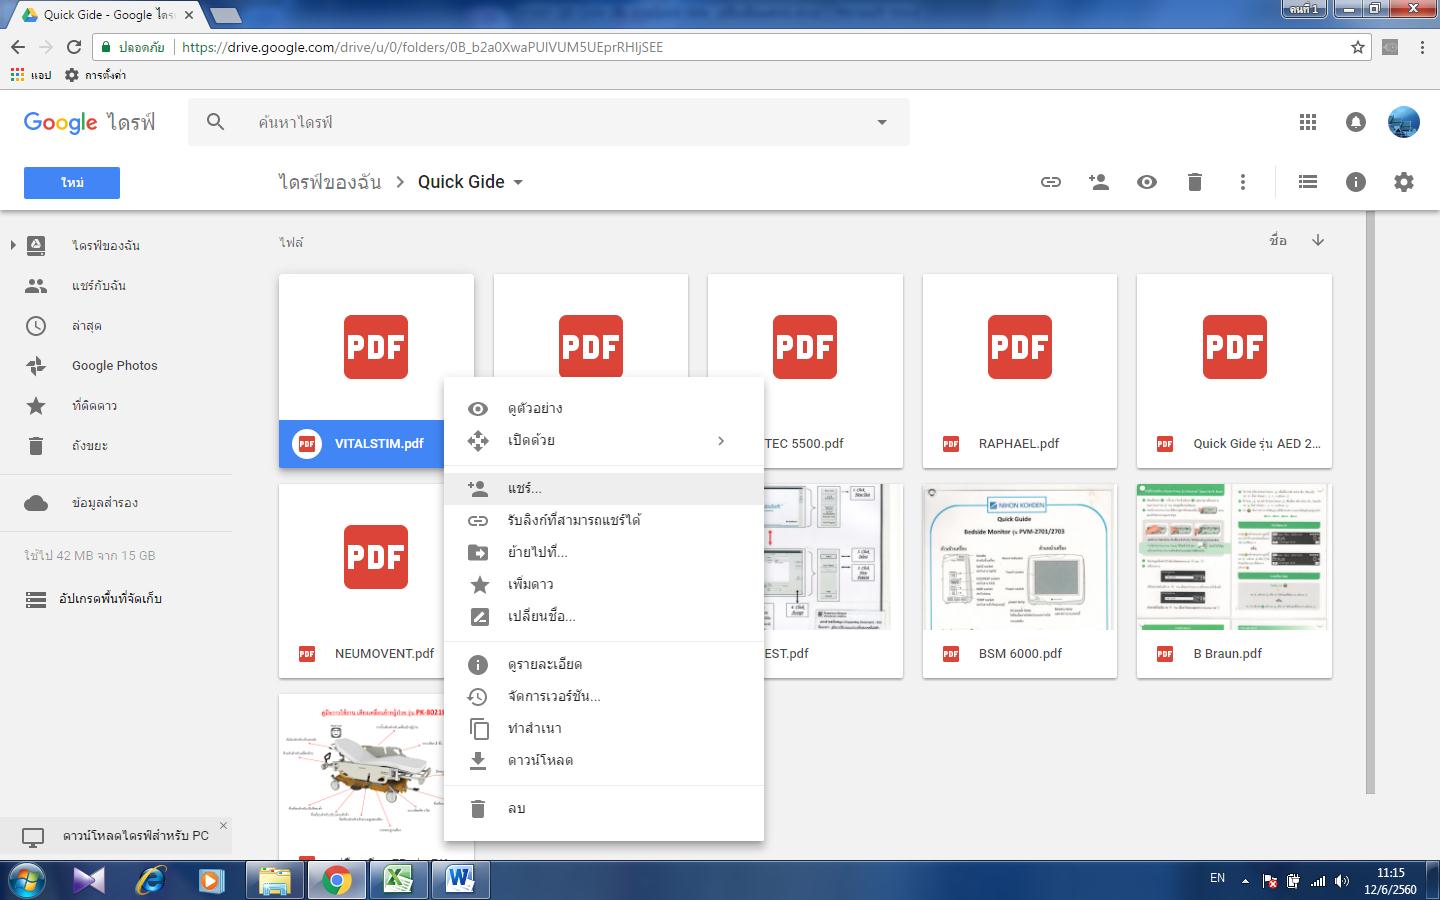Open Google Photos in sidebar
1440x900 pixels.
tap(116, 365)
